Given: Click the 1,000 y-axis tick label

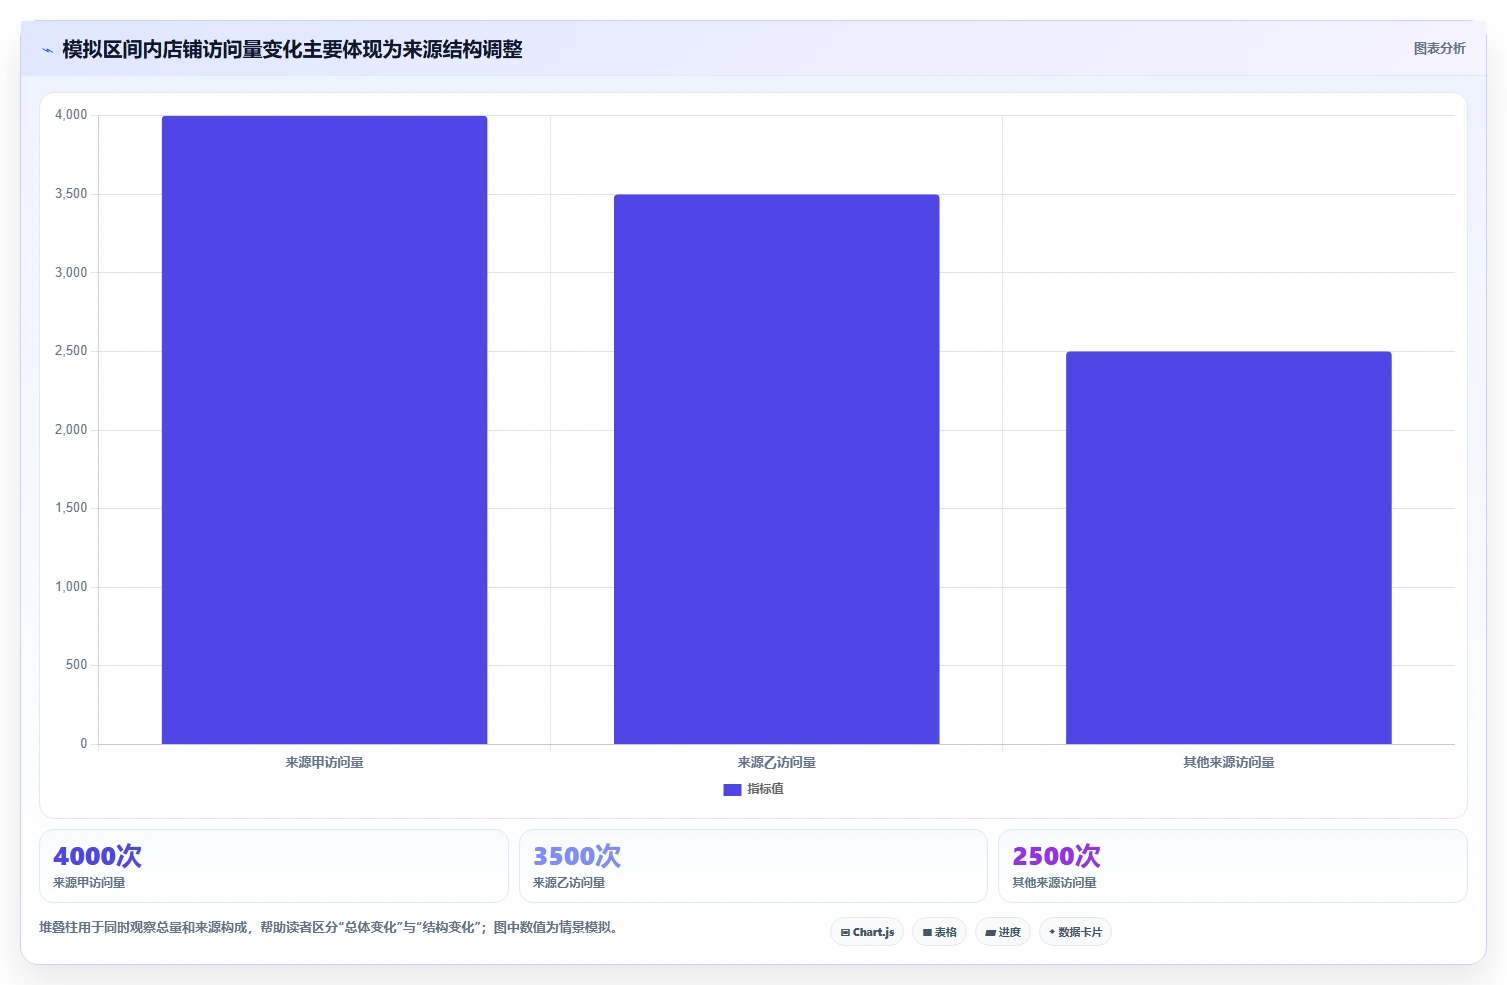Looking at the screenshot, I should [x=71, y=587].
